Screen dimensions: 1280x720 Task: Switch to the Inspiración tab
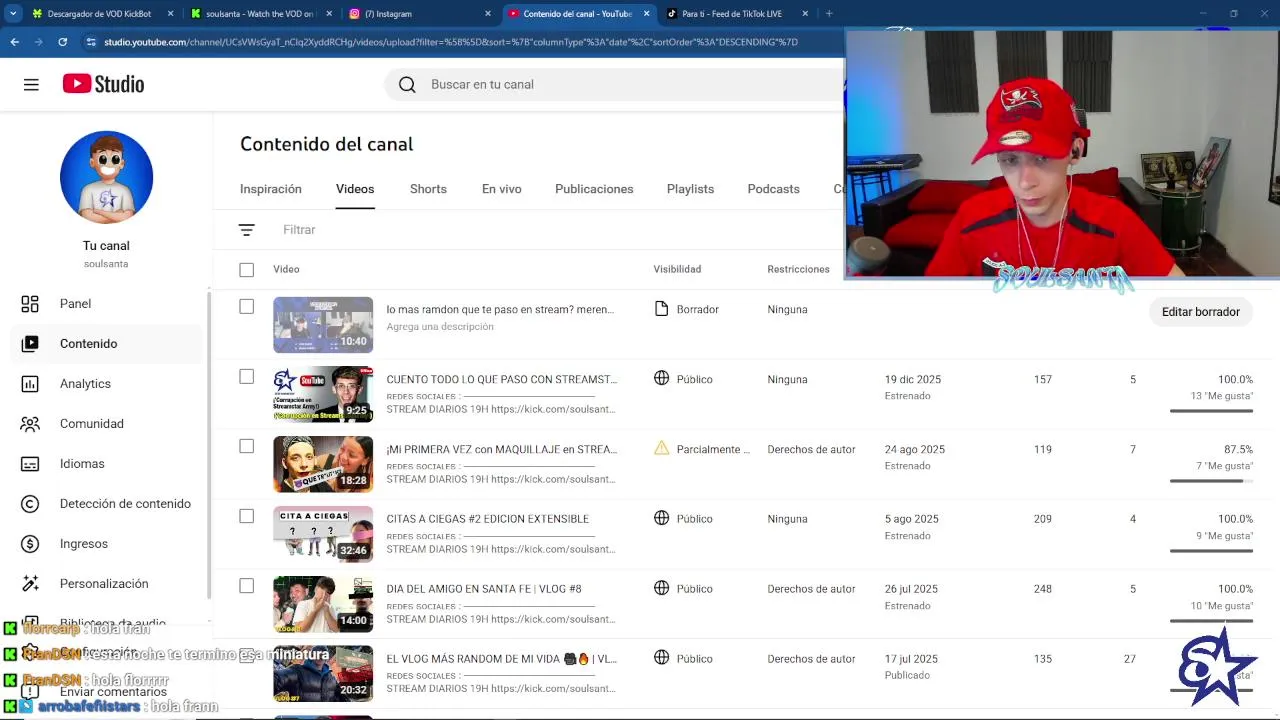(271, 189)
